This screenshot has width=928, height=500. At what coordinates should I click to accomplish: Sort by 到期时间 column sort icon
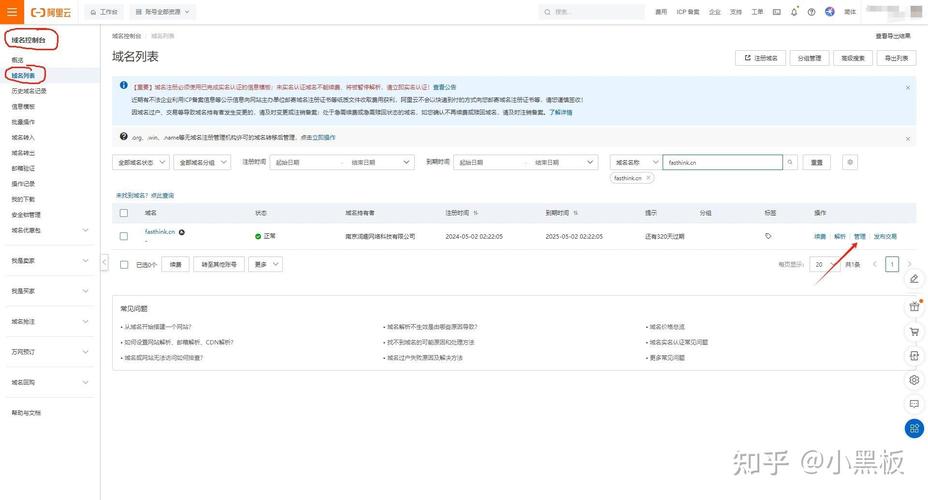point(575,213)
